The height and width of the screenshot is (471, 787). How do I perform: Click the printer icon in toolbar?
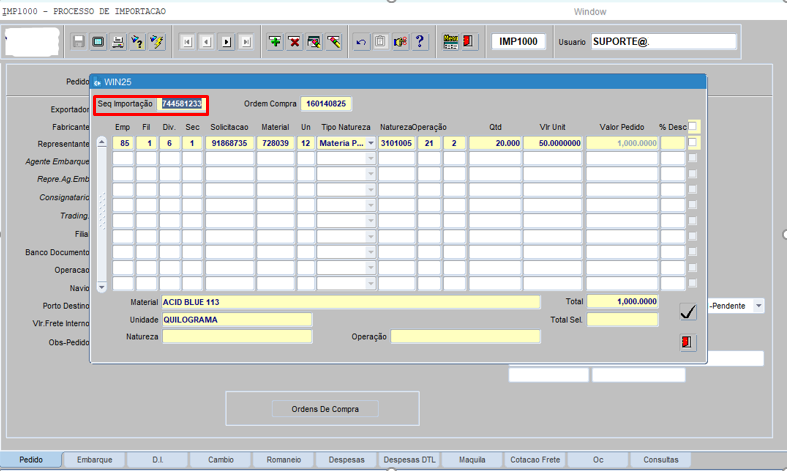(x=117, y=42)
